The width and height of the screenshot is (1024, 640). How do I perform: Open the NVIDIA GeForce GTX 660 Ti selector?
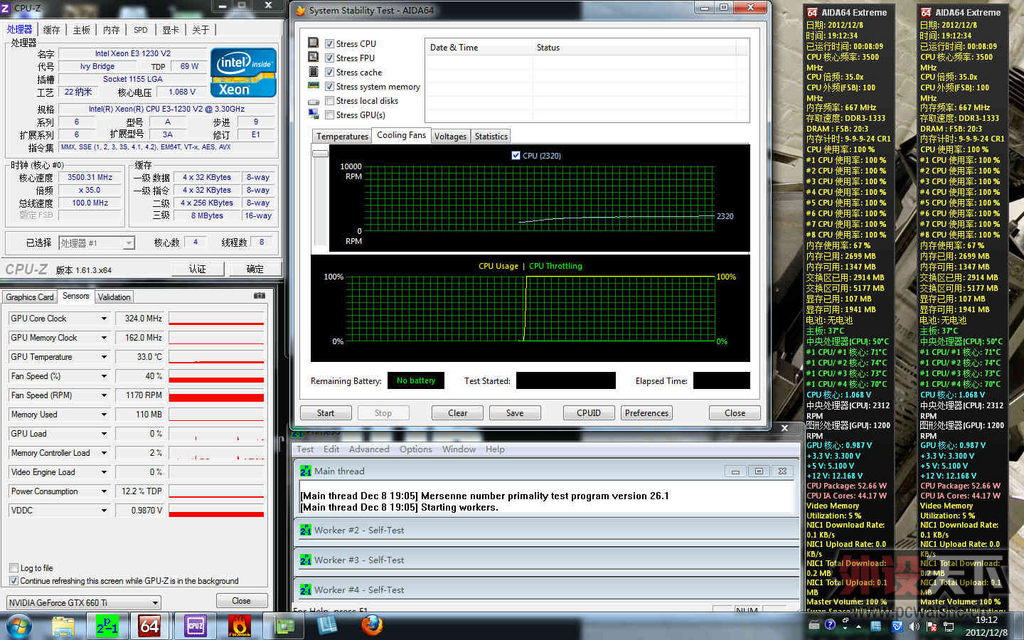[83, 602]
